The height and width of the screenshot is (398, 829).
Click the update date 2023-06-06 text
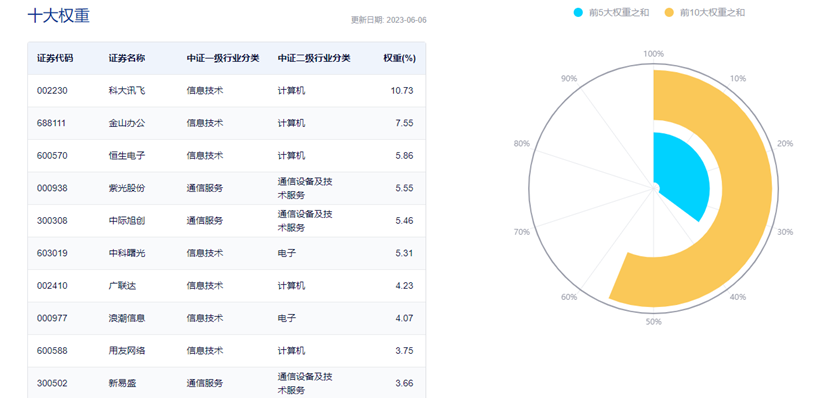(389, 20)
